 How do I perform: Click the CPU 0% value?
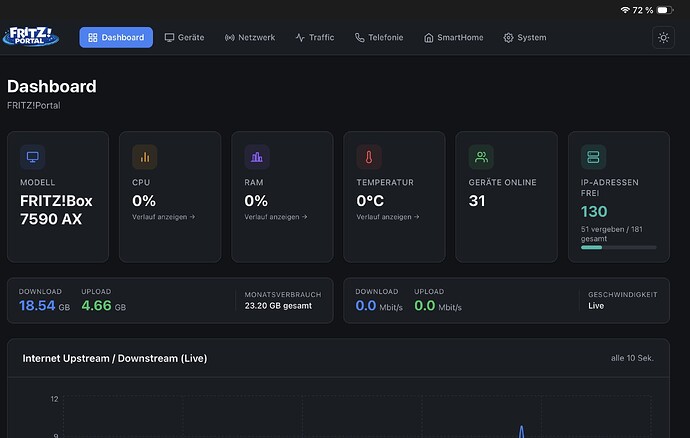click(x=144, y=201)
